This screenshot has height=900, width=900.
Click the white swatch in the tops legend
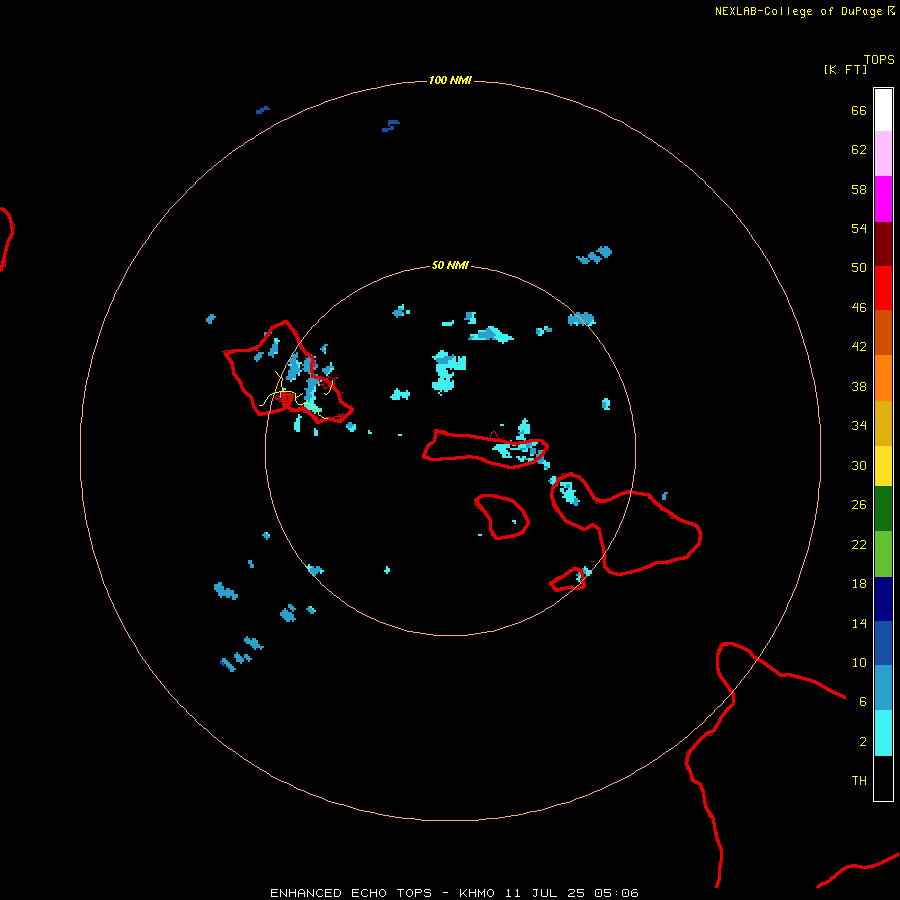(x=883, y=110)
